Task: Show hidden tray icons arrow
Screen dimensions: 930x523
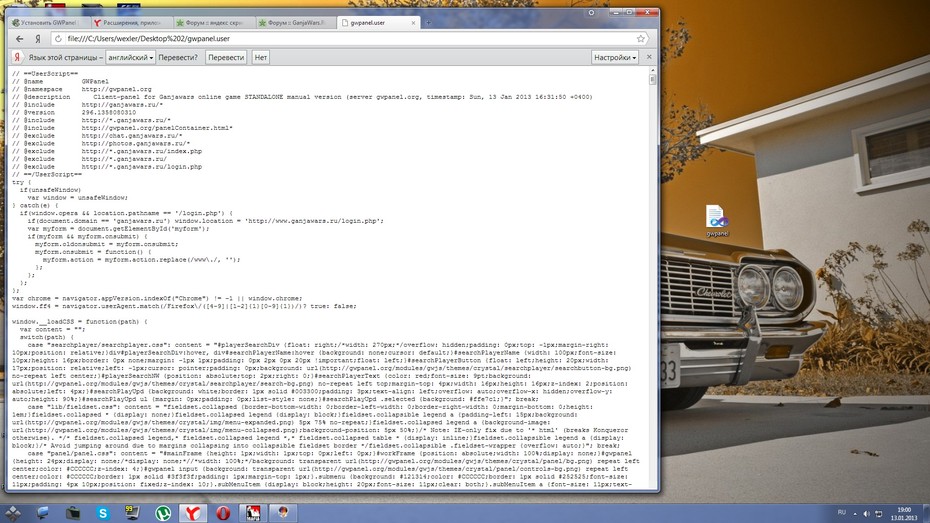Action: coord(855,514)
